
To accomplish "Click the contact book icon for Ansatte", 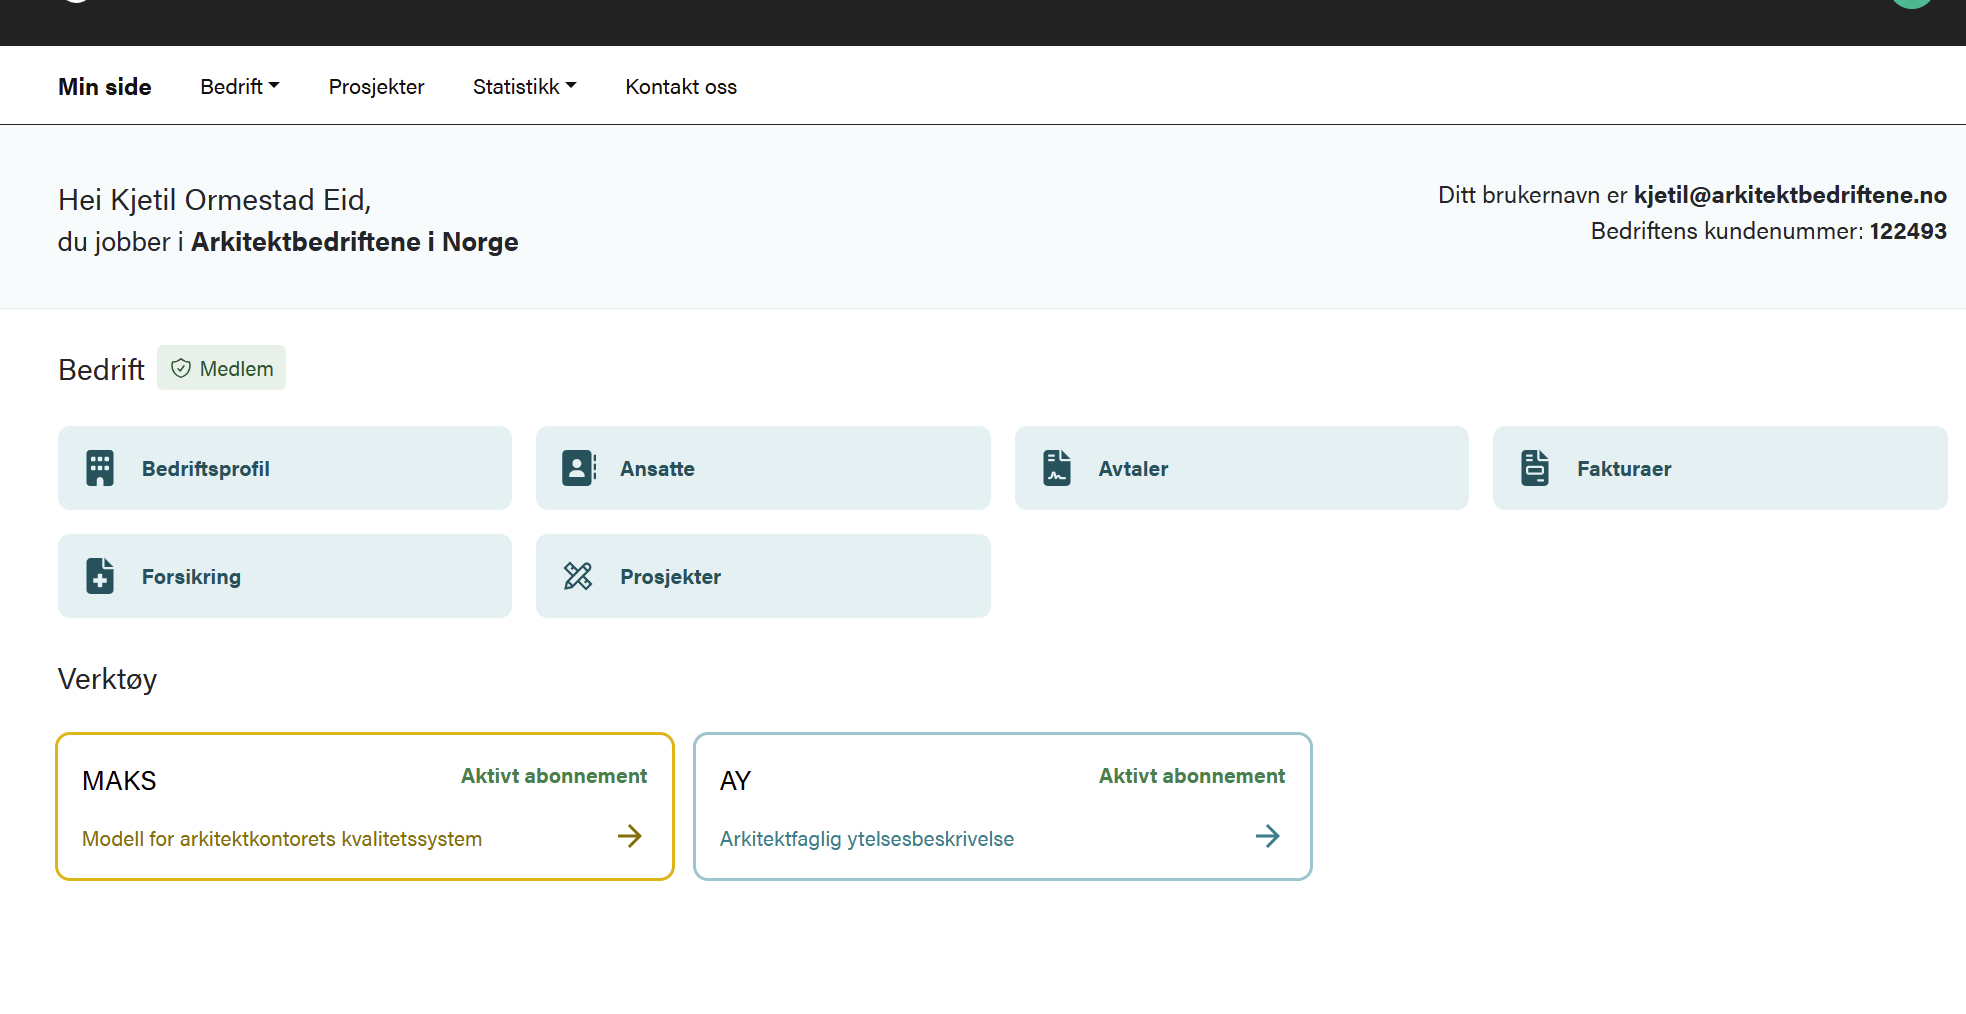I will (x=579, y=468).
